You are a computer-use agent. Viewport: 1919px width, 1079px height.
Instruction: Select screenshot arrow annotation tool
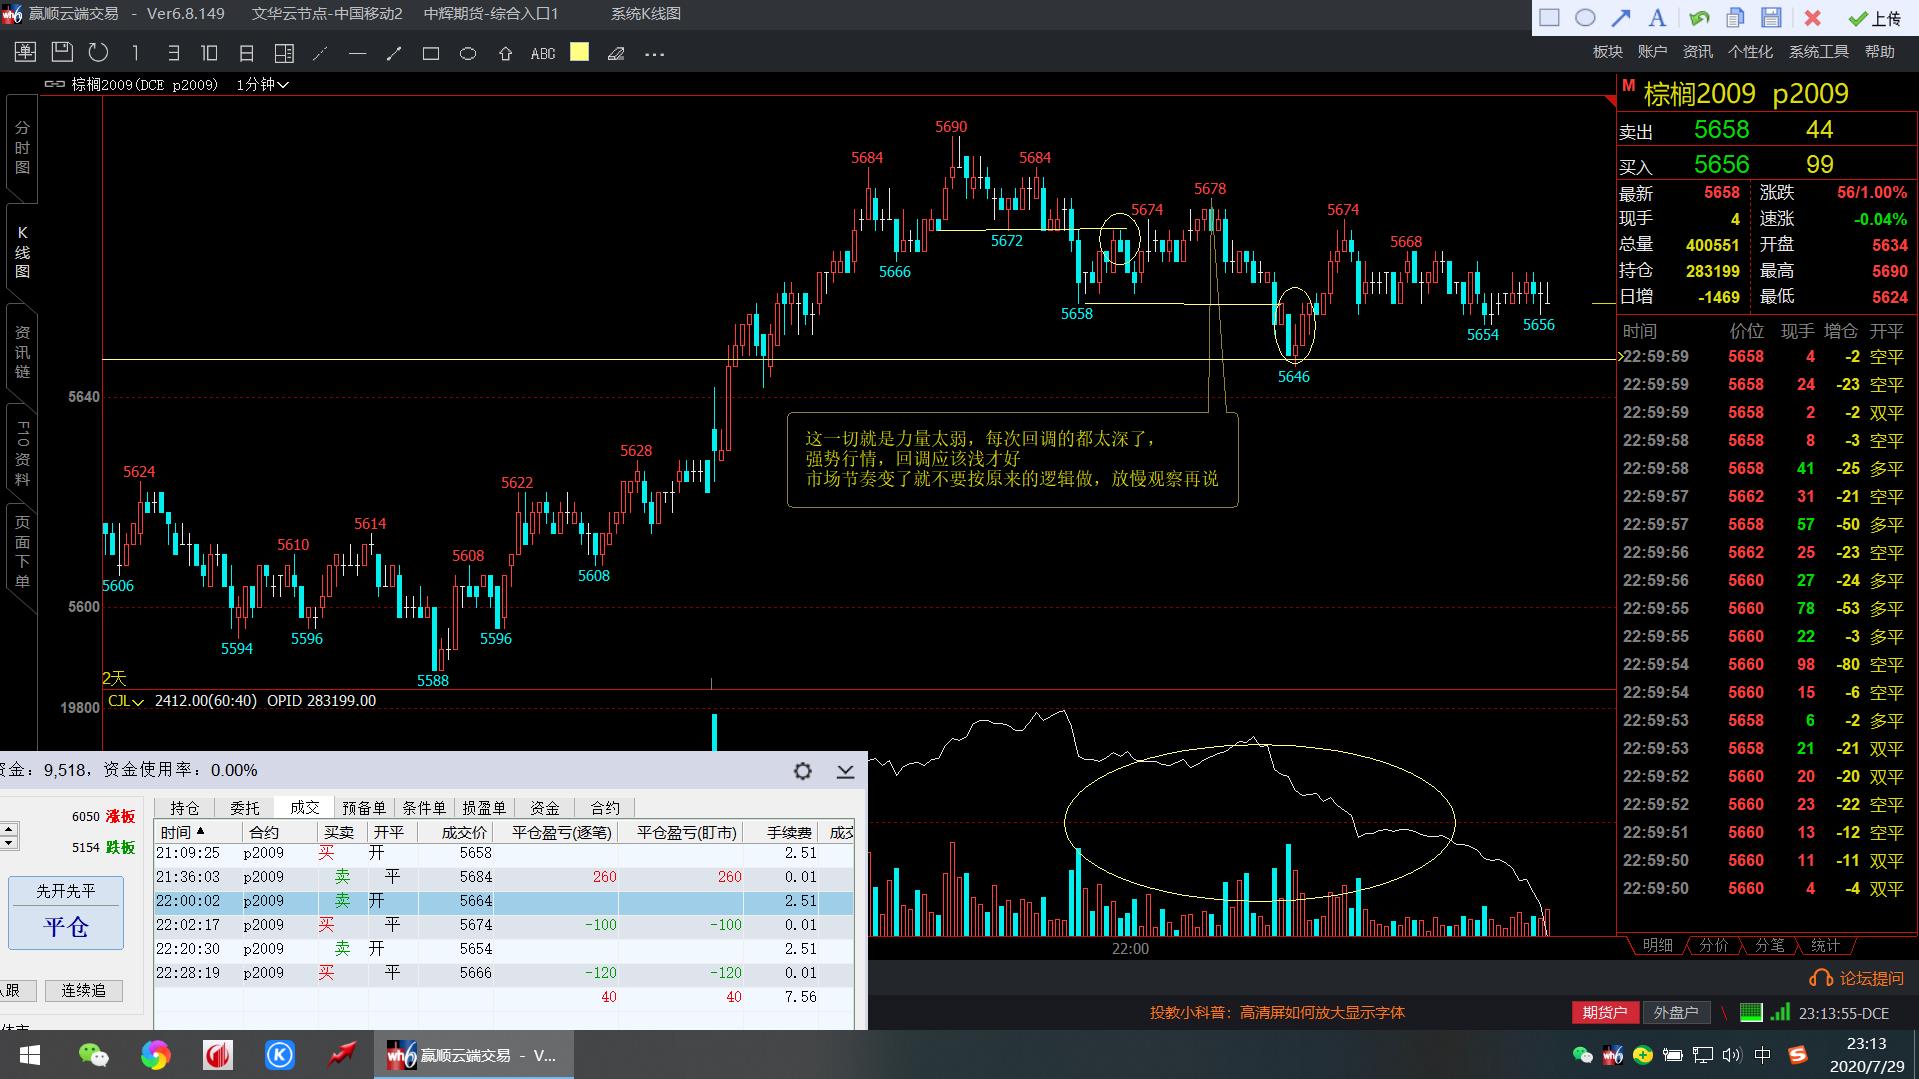click(1621, 17)
